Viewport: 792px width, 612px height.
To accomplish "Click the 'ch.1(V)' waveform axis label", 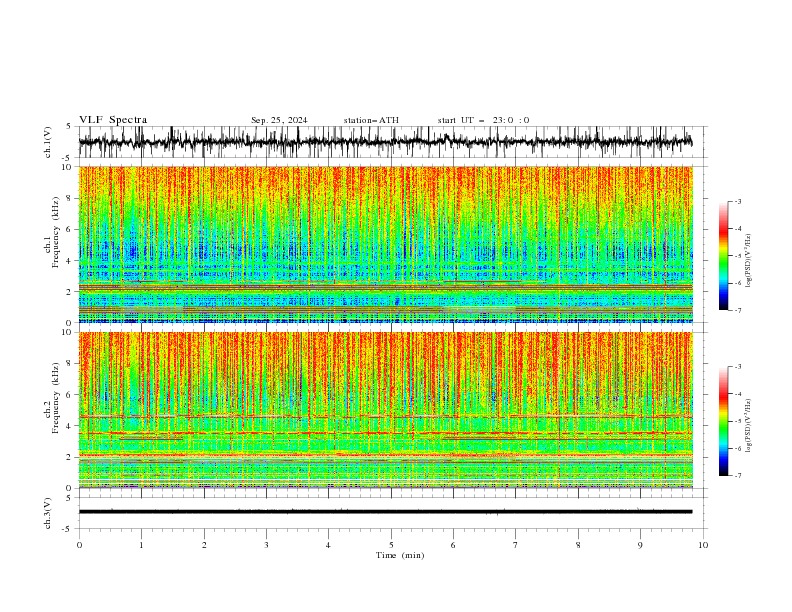I will [48, 142].
